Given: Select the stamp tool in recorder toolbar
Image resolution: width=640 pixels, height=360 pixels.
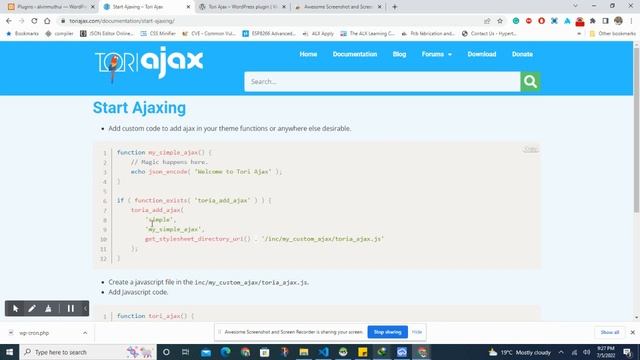Looking at the screenshot, I should coord(48,309).
